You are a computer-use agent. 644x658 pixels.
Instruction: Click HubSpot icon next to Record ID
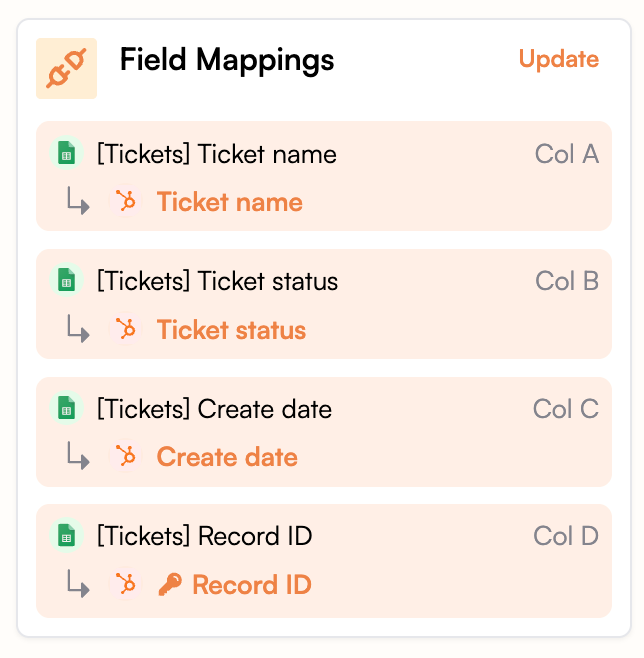126,584
